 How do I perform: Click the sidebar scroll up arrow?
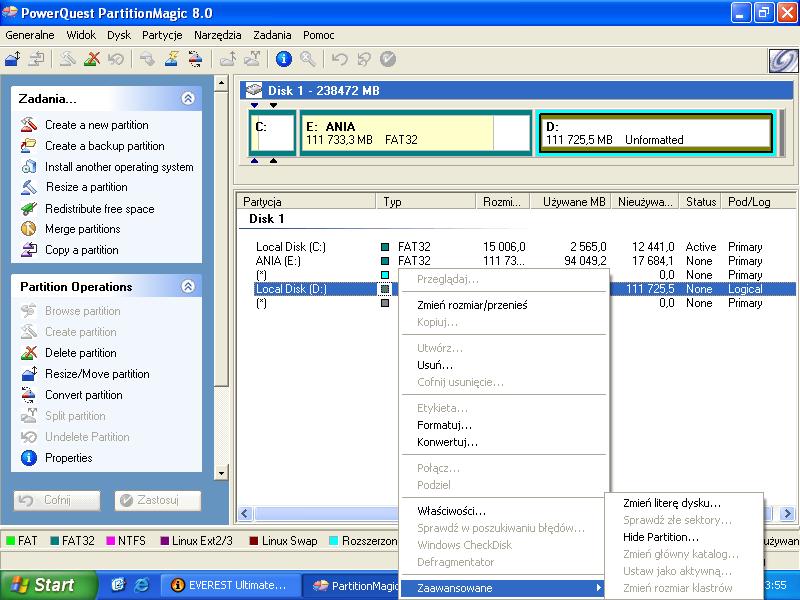(x=221, y=83)
